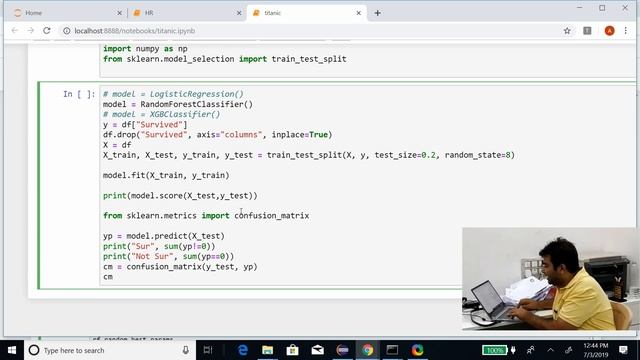This screenshot has width=640, height=360.
Task: Show hidden tray icons chevron
Action: pyautogui.click(x=550, y=350)
